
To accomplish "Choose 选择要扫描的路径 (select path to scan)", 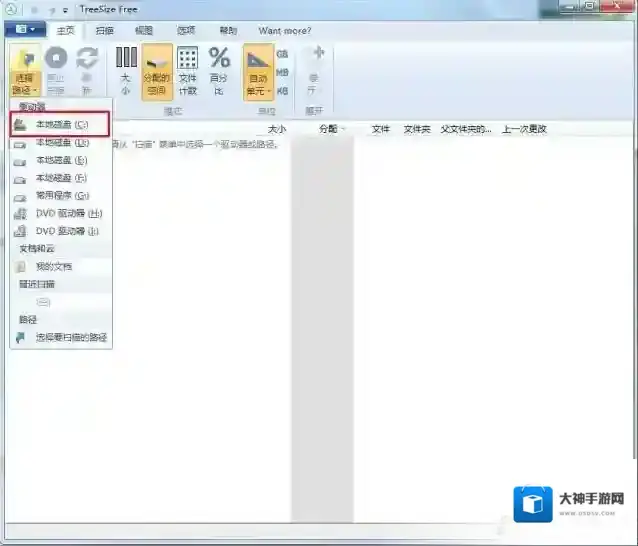I will tap(60, 337).
